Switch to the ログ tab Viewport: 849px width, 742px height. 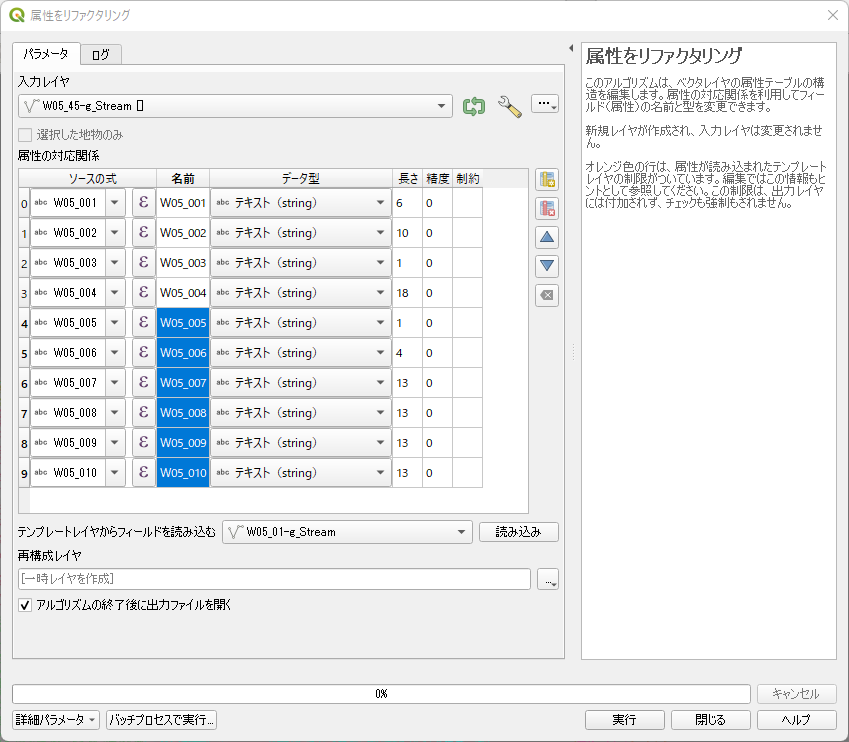pos(100,54)
